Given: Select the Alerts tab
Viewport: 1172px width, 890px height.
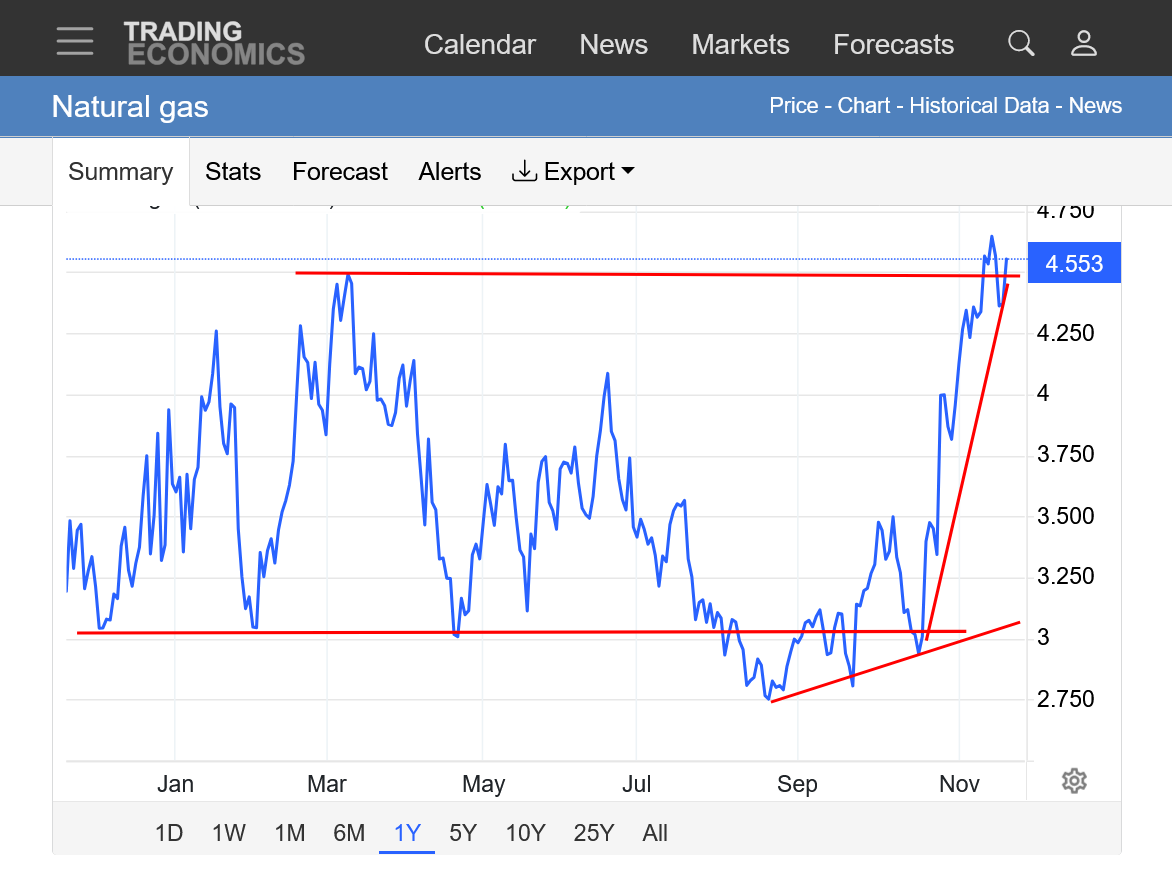Looking at the screenshot, I should click(x=449, y=172).
